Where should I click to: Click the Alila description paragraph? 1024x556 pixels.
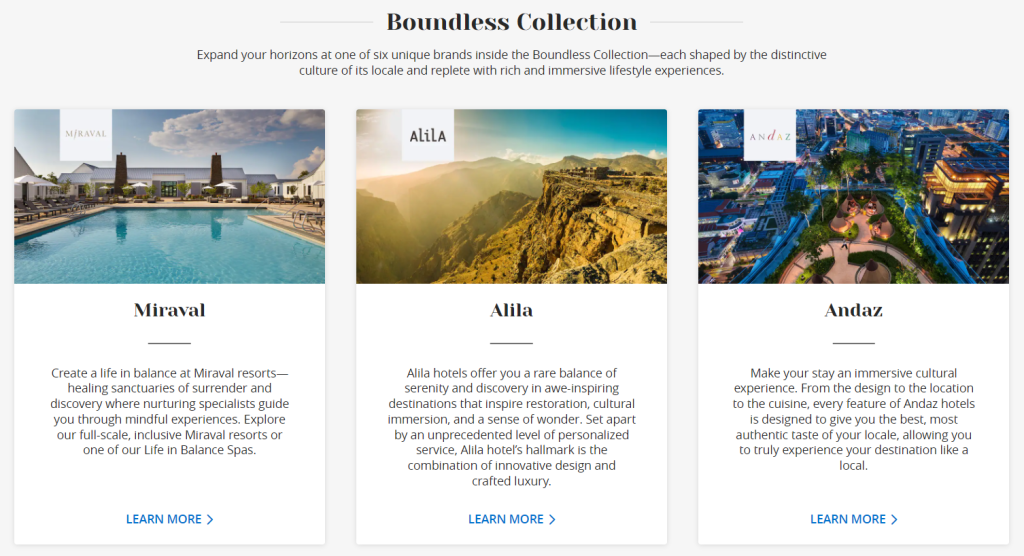511,426
